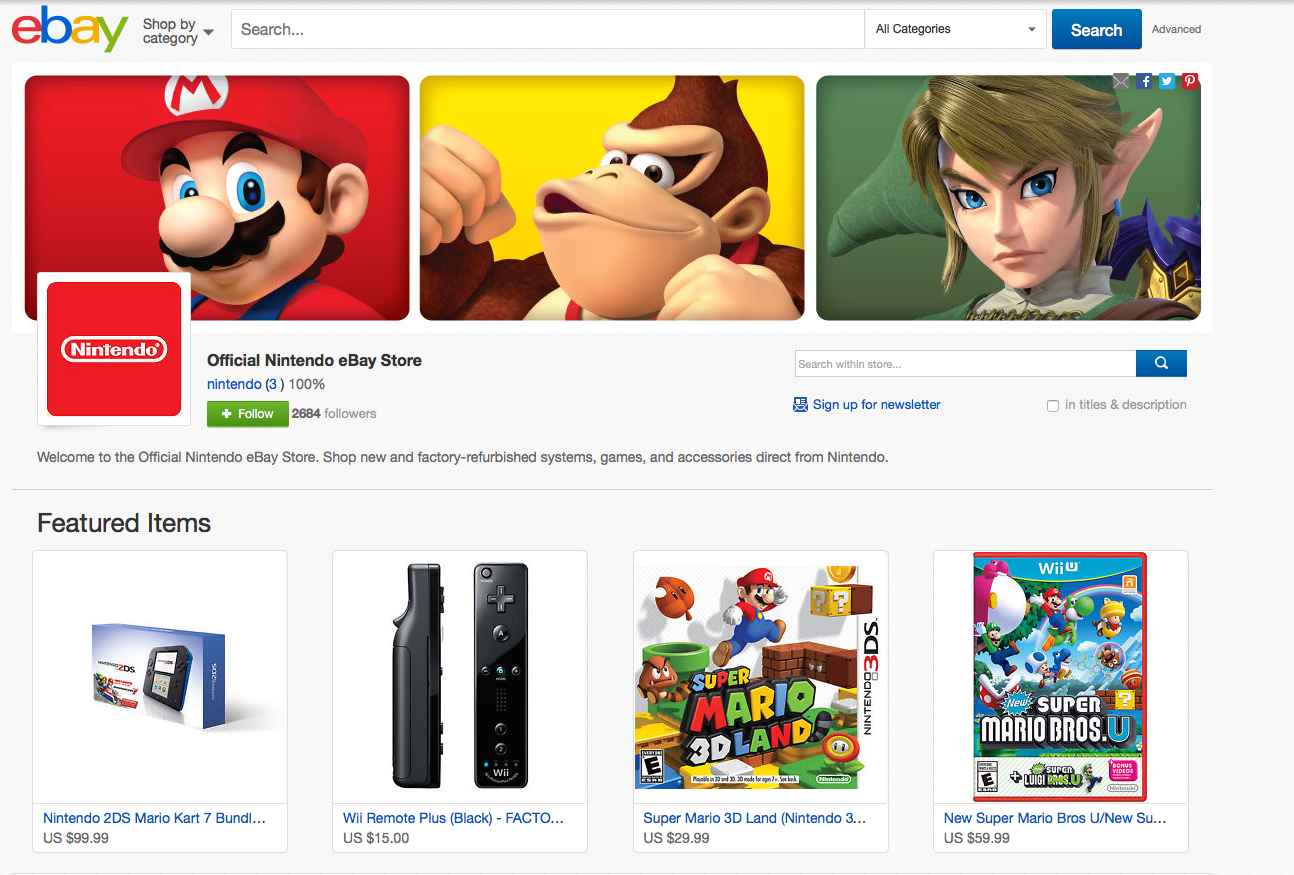Screen dimensions: 1294x875
Task: Click the US $15.00 price
Action: [x=376, y=838]
